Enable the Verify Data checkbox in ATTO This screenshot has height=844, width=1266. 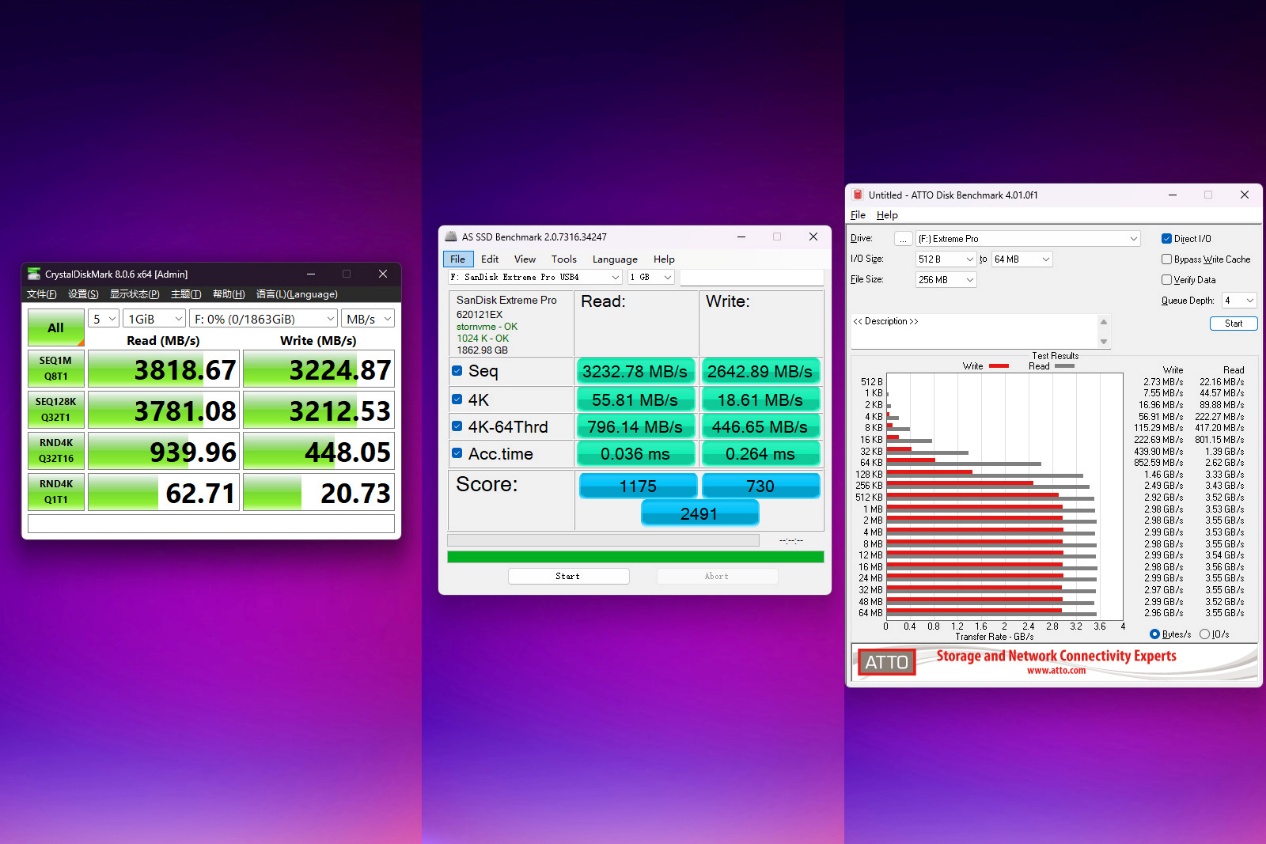tap(1166, 280)
